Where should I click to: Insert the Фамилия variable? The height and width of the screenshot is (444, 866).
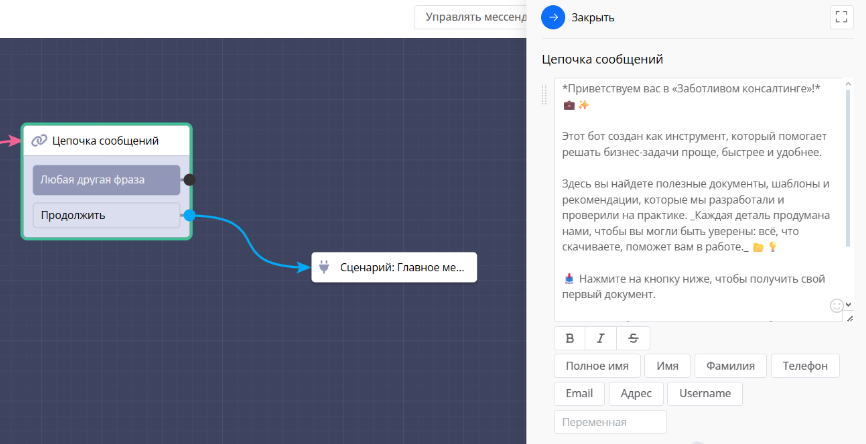tap(731, 366)
